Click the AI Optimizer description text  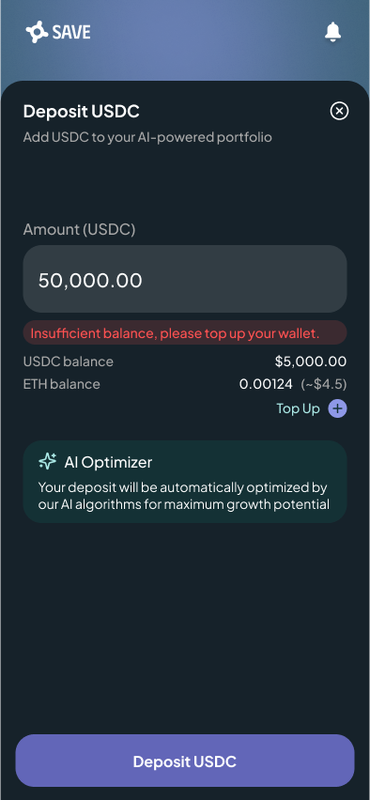pos(184,496)
